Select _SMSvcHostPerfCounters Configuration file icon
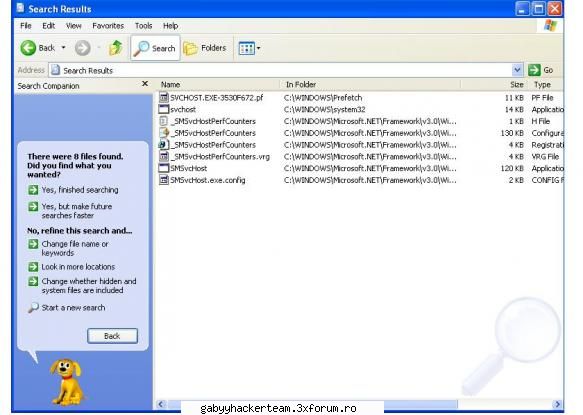The width and height of the screenshot is (583, 415). pyautogui.click(x=164, y=133)
